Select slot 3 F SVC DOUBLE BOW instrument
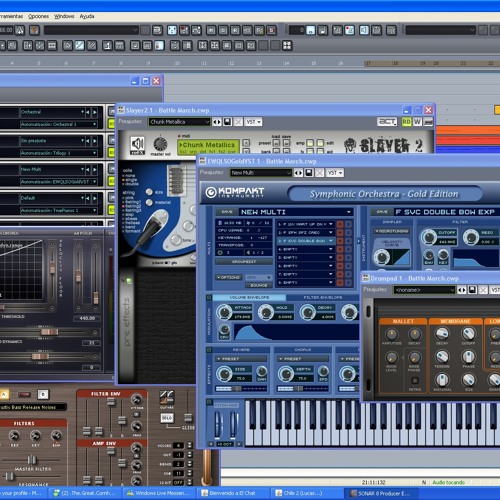 coord(305,241)
